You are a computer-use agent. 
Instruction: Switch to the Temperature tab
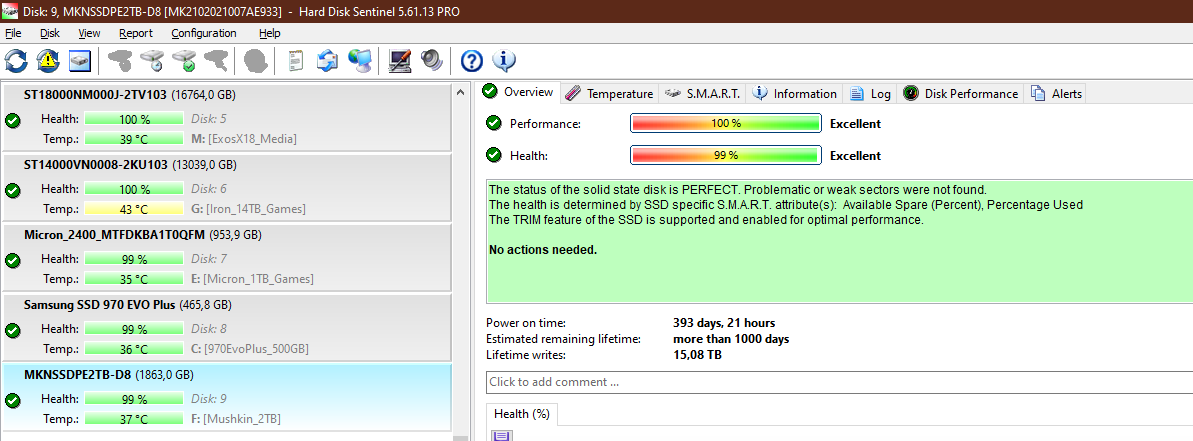point(610,94)
